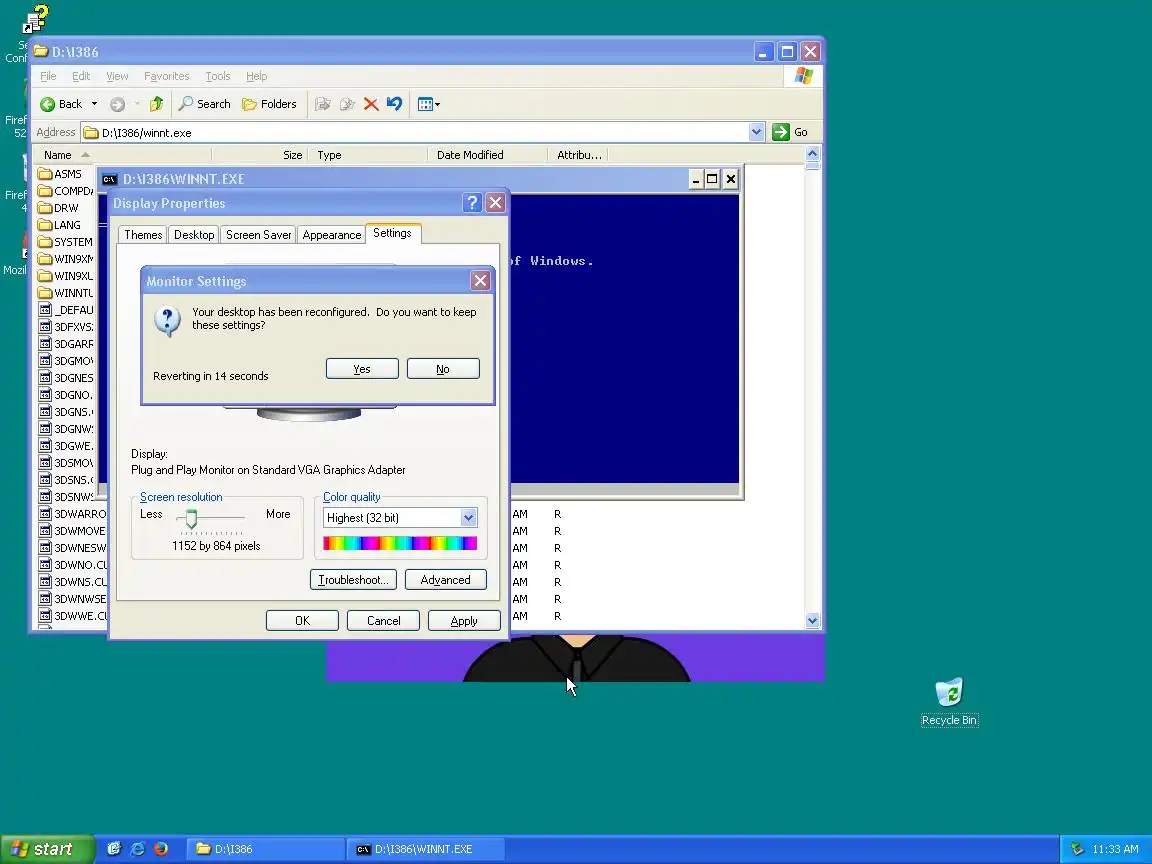Sort by Attributes column header
The image size is (1152, 864).
tap(578, 155)
